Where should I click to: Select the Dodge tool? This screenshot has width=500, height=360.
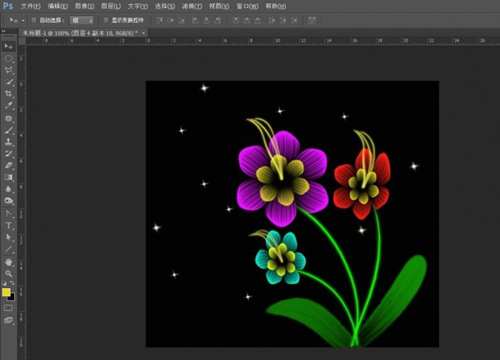pyautogui.click(x=8, y=201)
